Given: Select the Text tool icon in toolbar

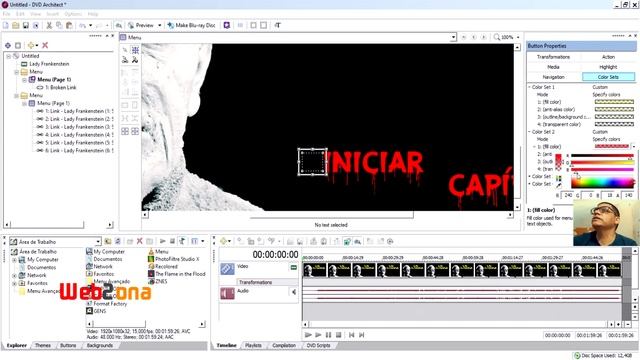Looking at the screenshot, I should [278, 25].
